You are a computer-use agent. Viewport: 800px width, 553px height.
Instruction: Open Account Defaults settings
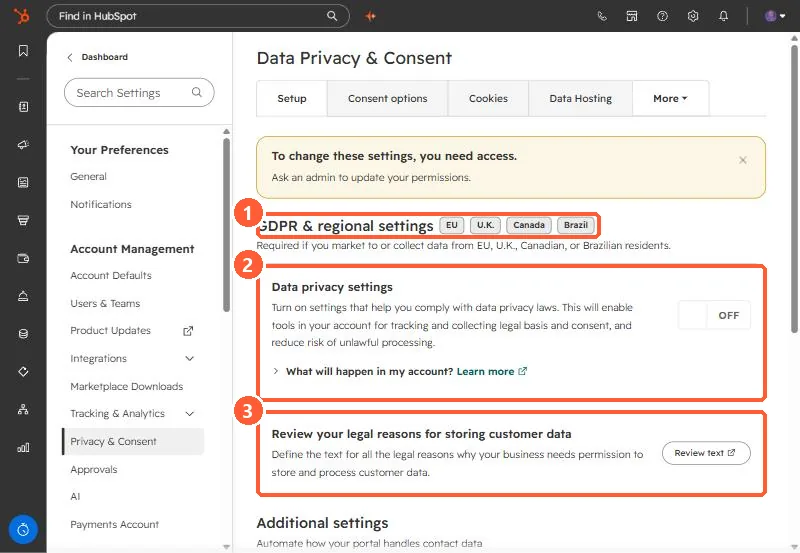(111, 275)
